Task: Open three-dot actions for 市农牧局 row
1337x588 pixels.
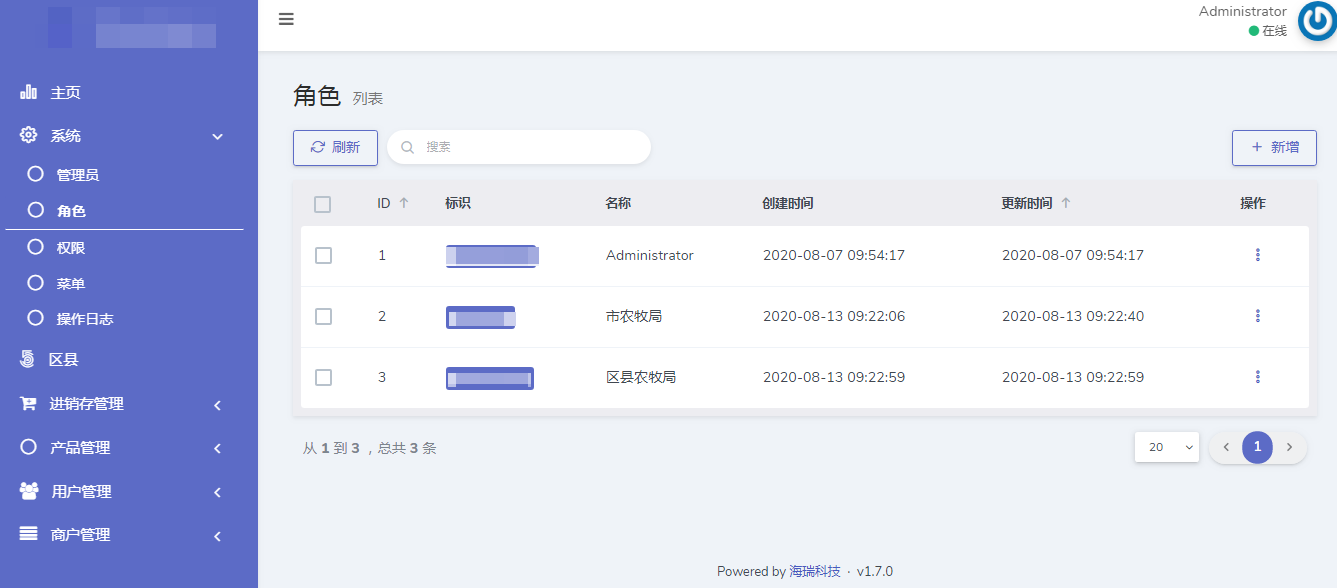Action: coord(1257,316)
